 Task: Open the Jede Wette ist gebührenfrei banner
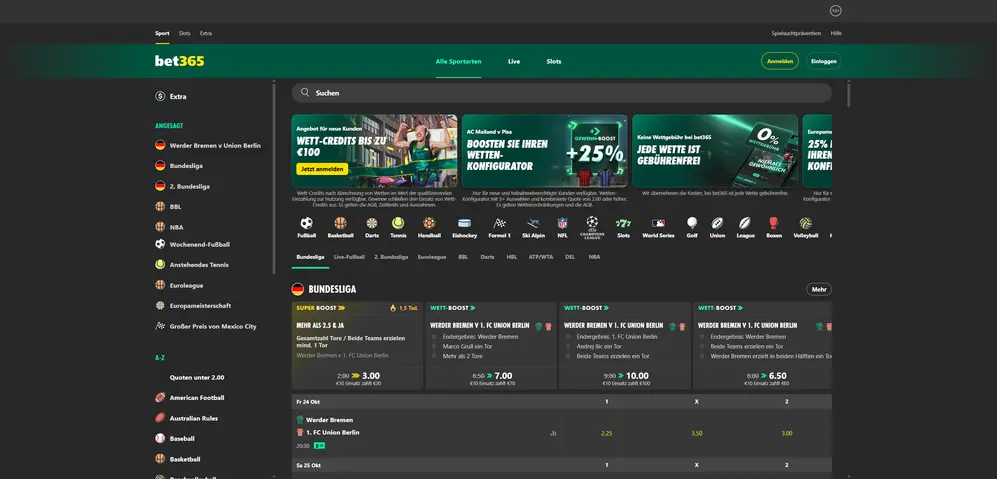(715, 151)
